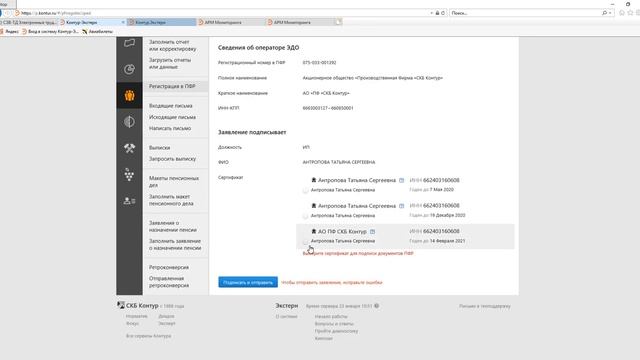640x360 pixels.
Task: Open Заполнить макет пенсионного дела
Action: pos(171,200)
